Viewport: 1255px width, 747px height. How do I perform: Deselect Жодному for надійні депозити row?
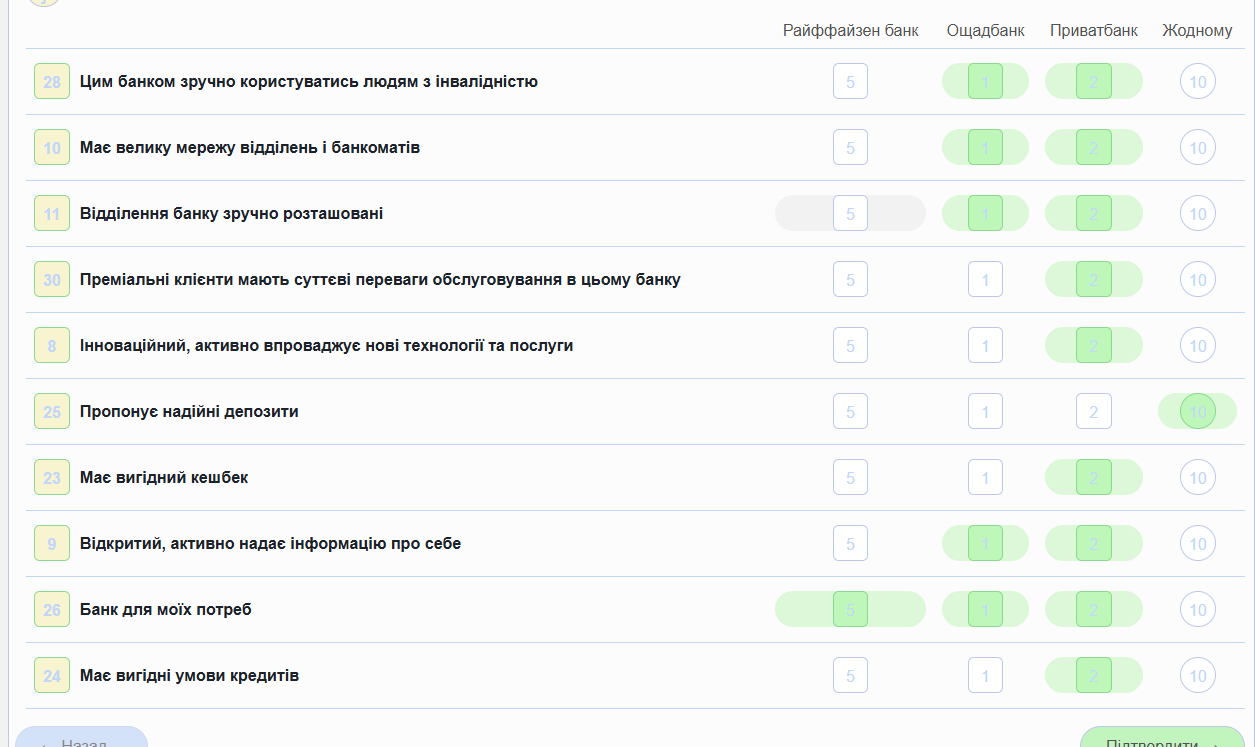point(1198,411)
